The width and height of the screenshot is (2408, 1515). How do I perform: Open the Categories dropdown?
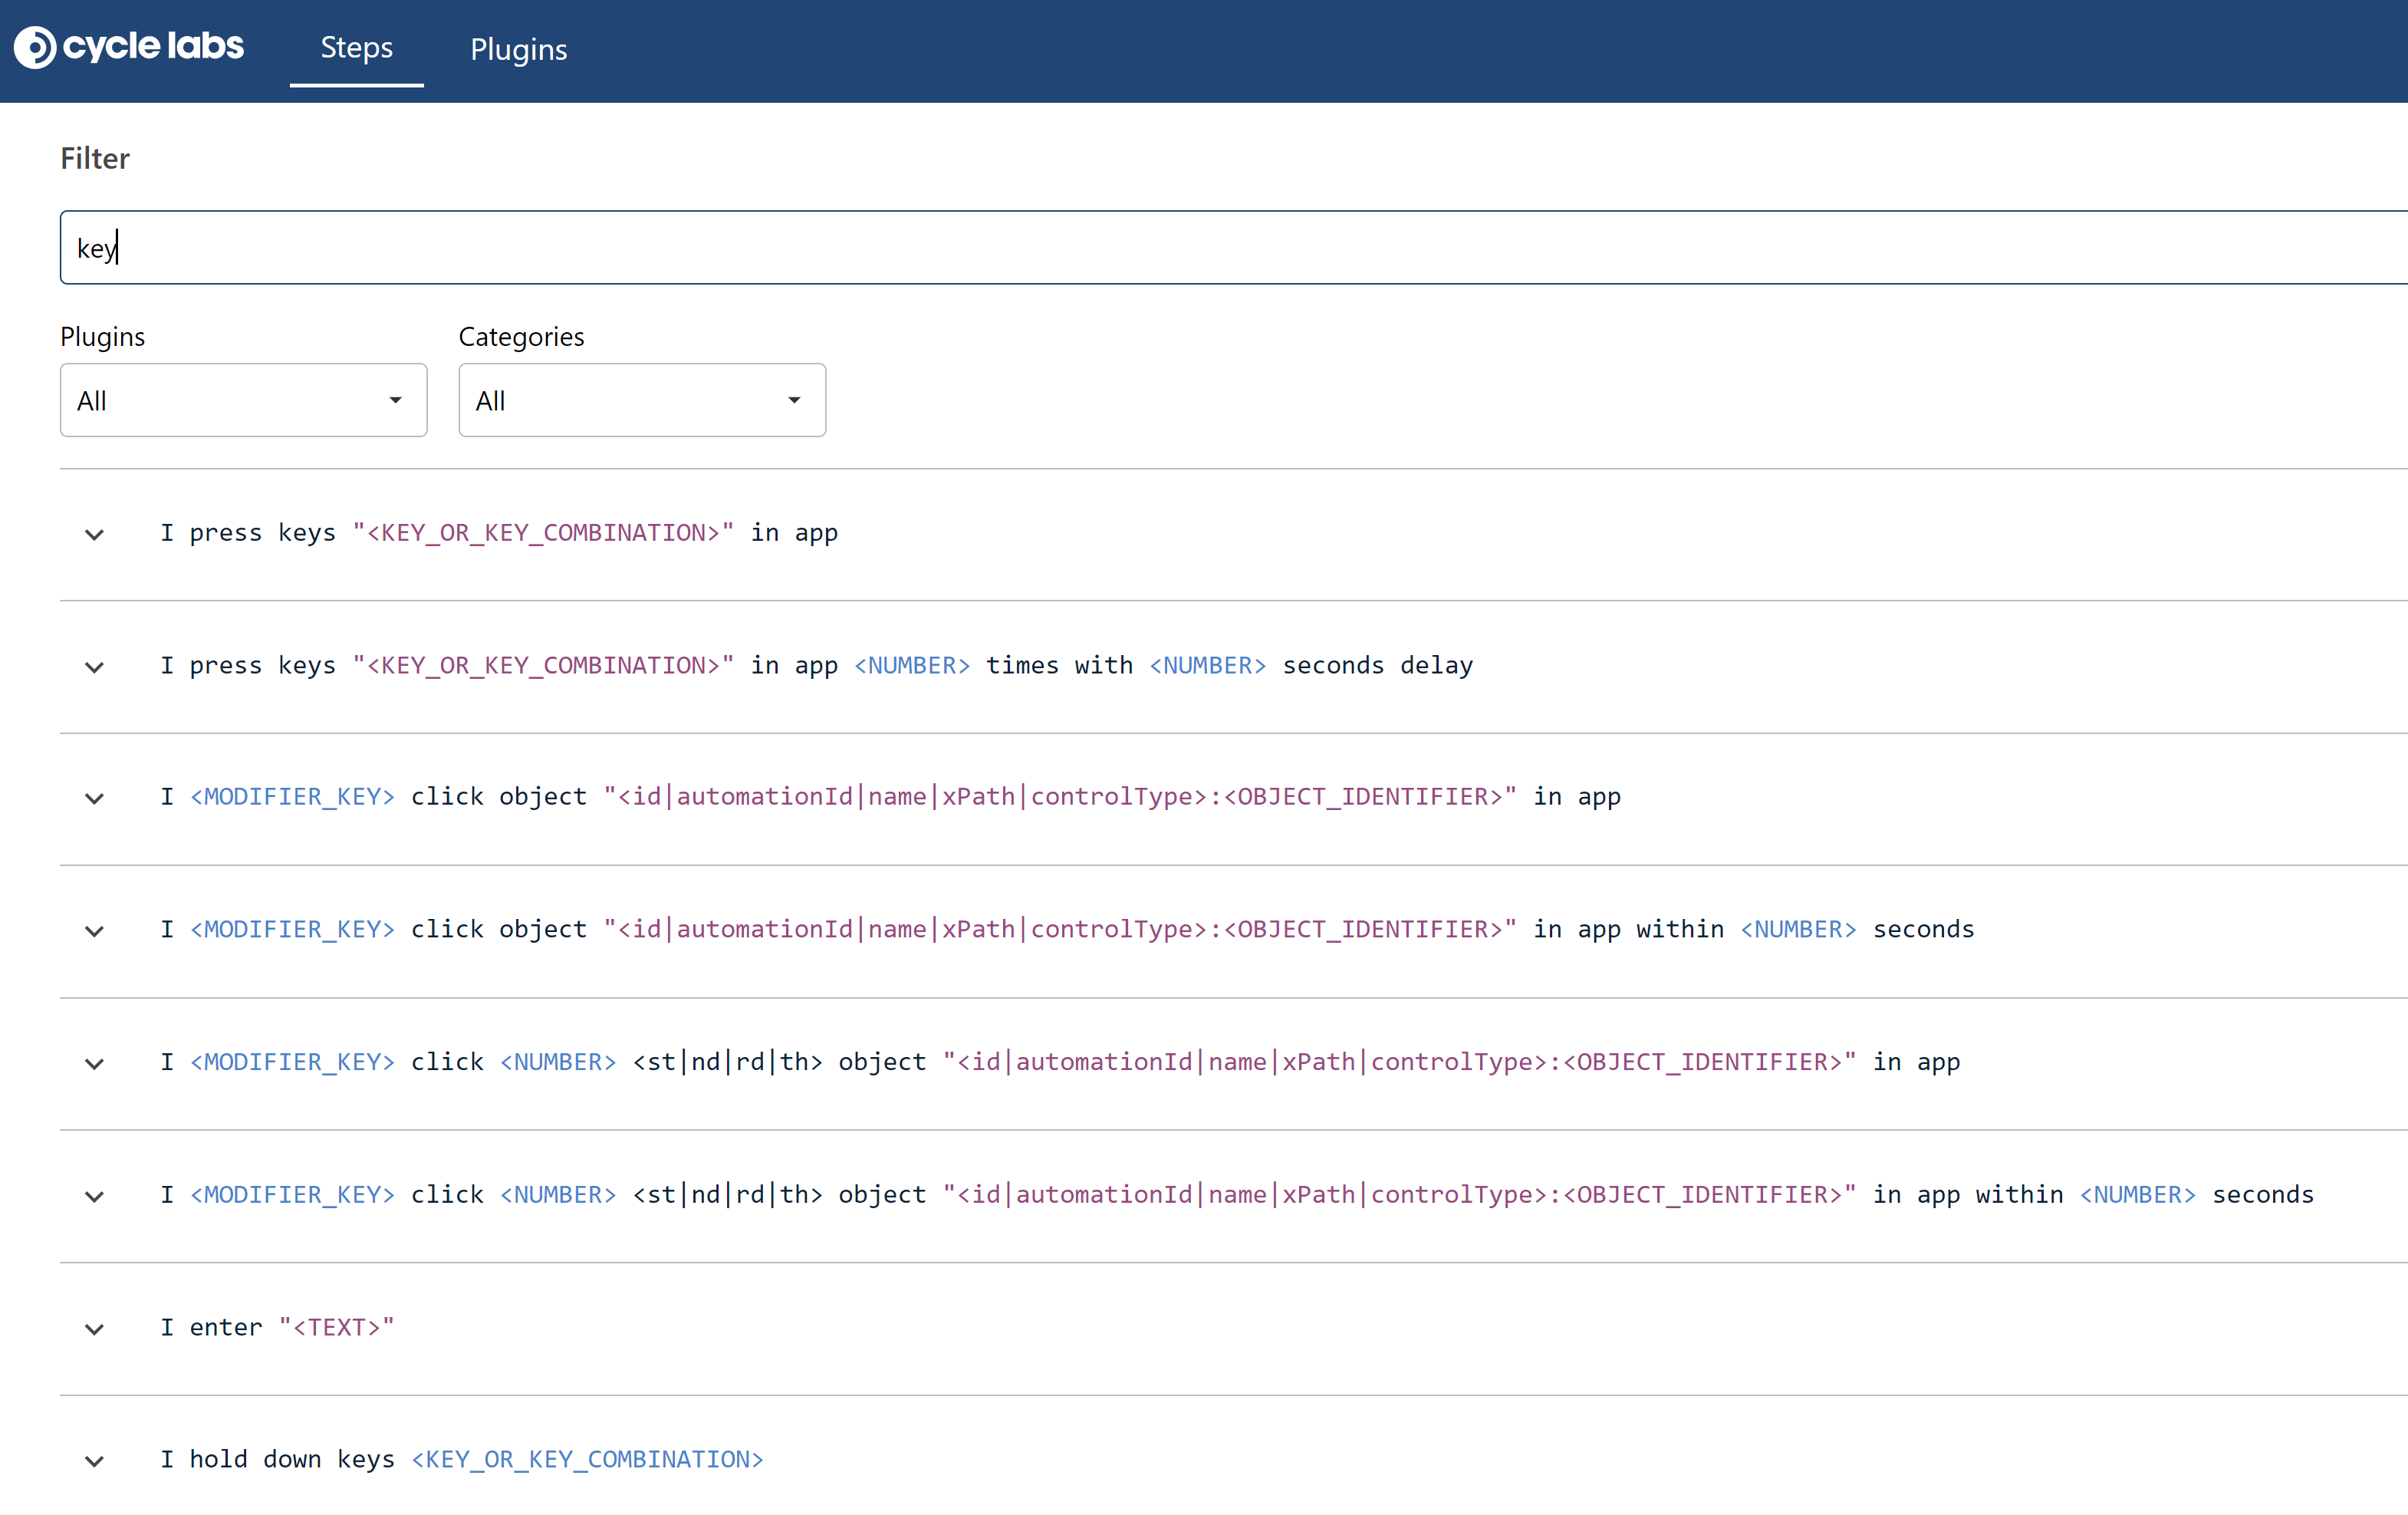pos(641,400)
